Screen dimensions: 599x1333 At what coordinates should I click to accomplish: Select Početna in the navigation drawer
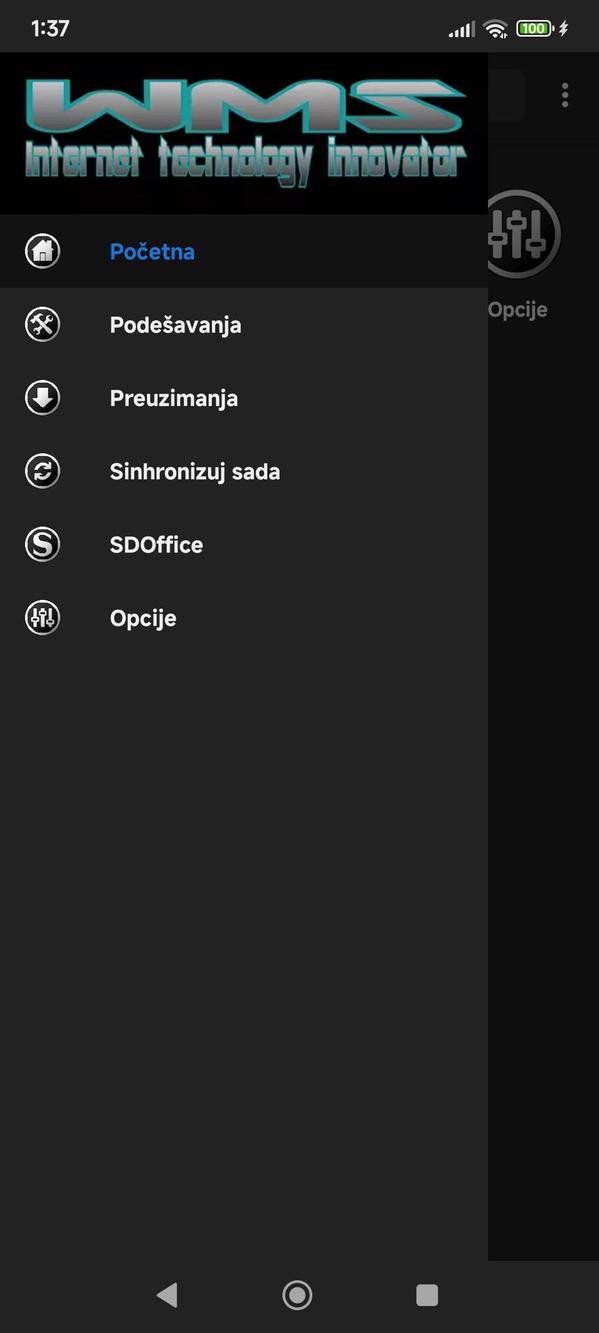click(152, 252)
